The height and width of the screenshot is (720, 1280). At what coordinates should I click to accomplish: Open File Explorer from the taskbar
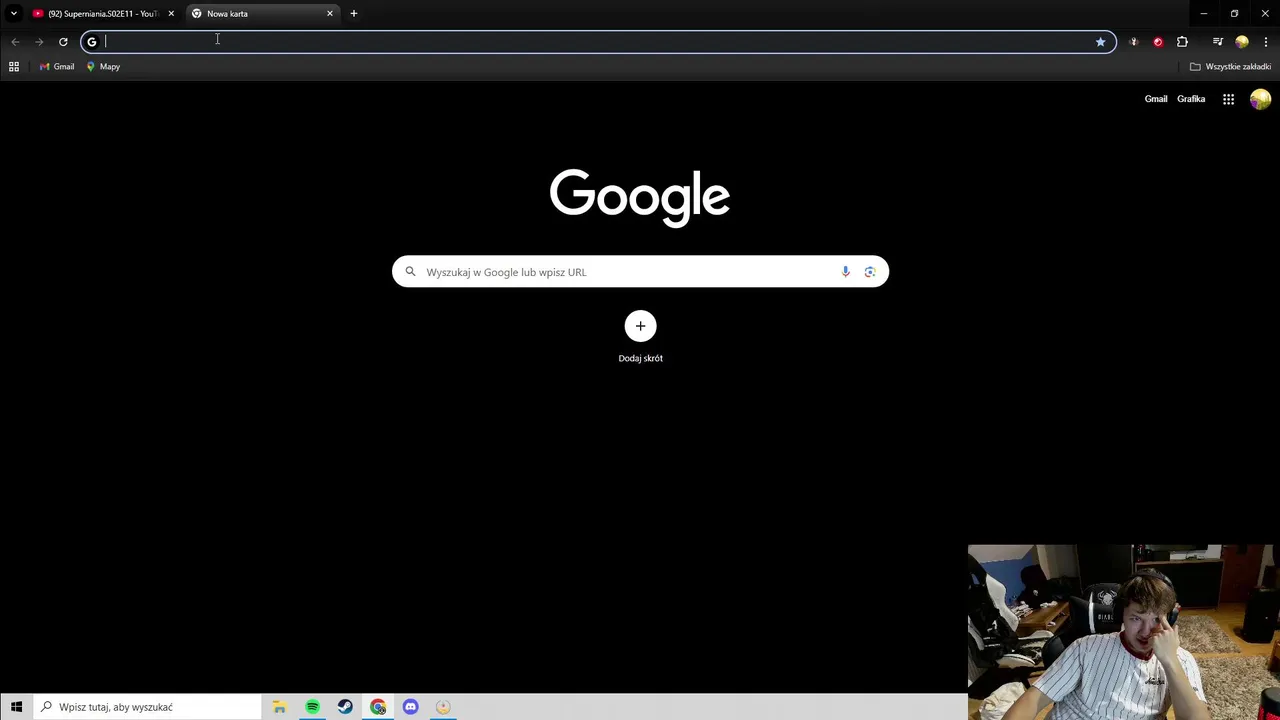click(x=279, y=707)
